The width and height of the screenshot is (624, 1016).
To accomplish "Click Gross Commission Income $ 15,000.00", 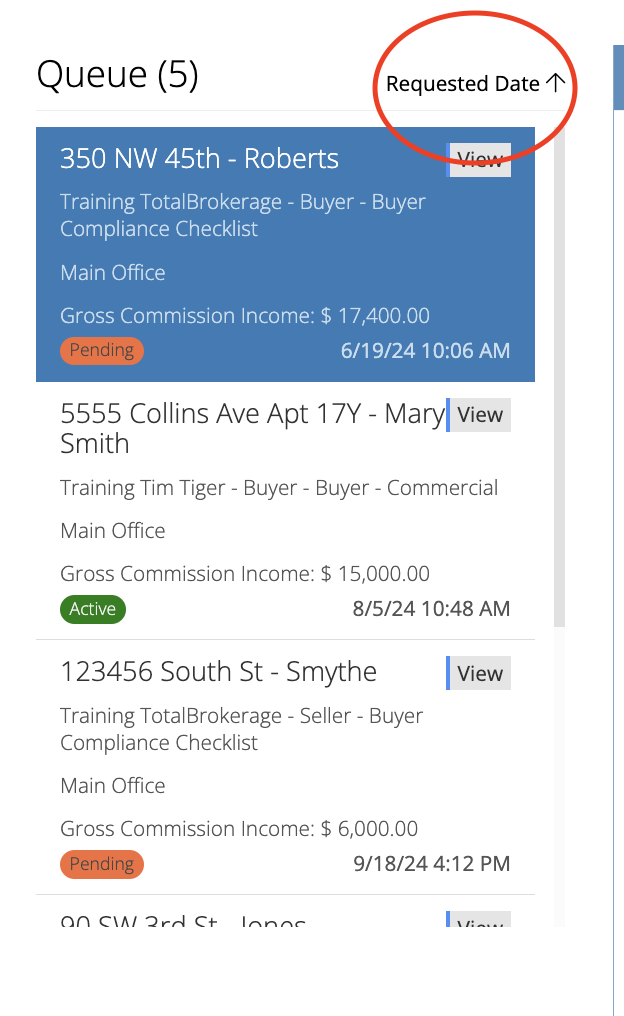I will [x=245, y=573].
